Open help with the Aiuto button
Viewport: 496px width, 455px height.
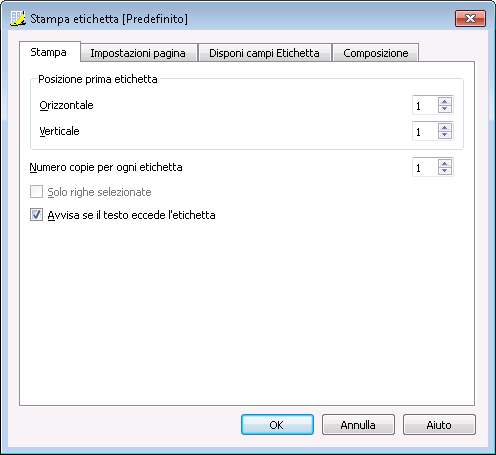click(439, 425)
